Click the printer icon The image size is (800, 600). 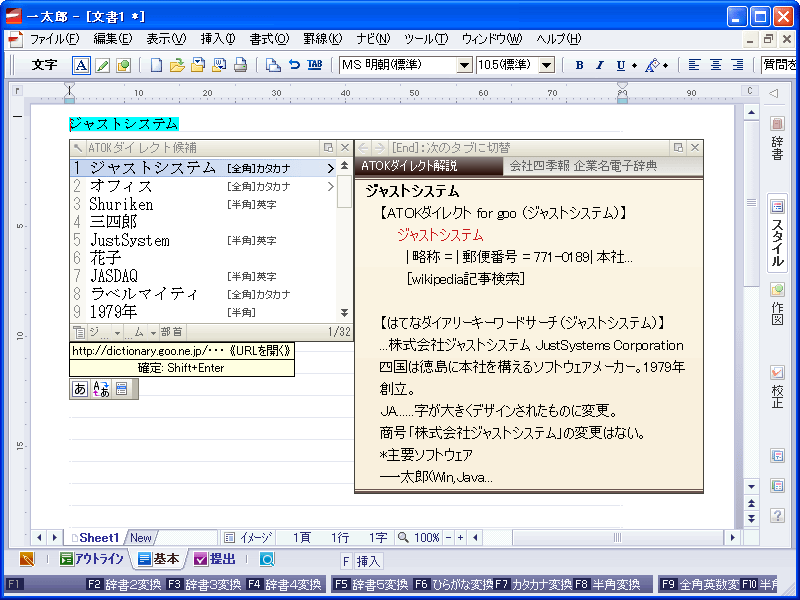[x=240, y=65]
